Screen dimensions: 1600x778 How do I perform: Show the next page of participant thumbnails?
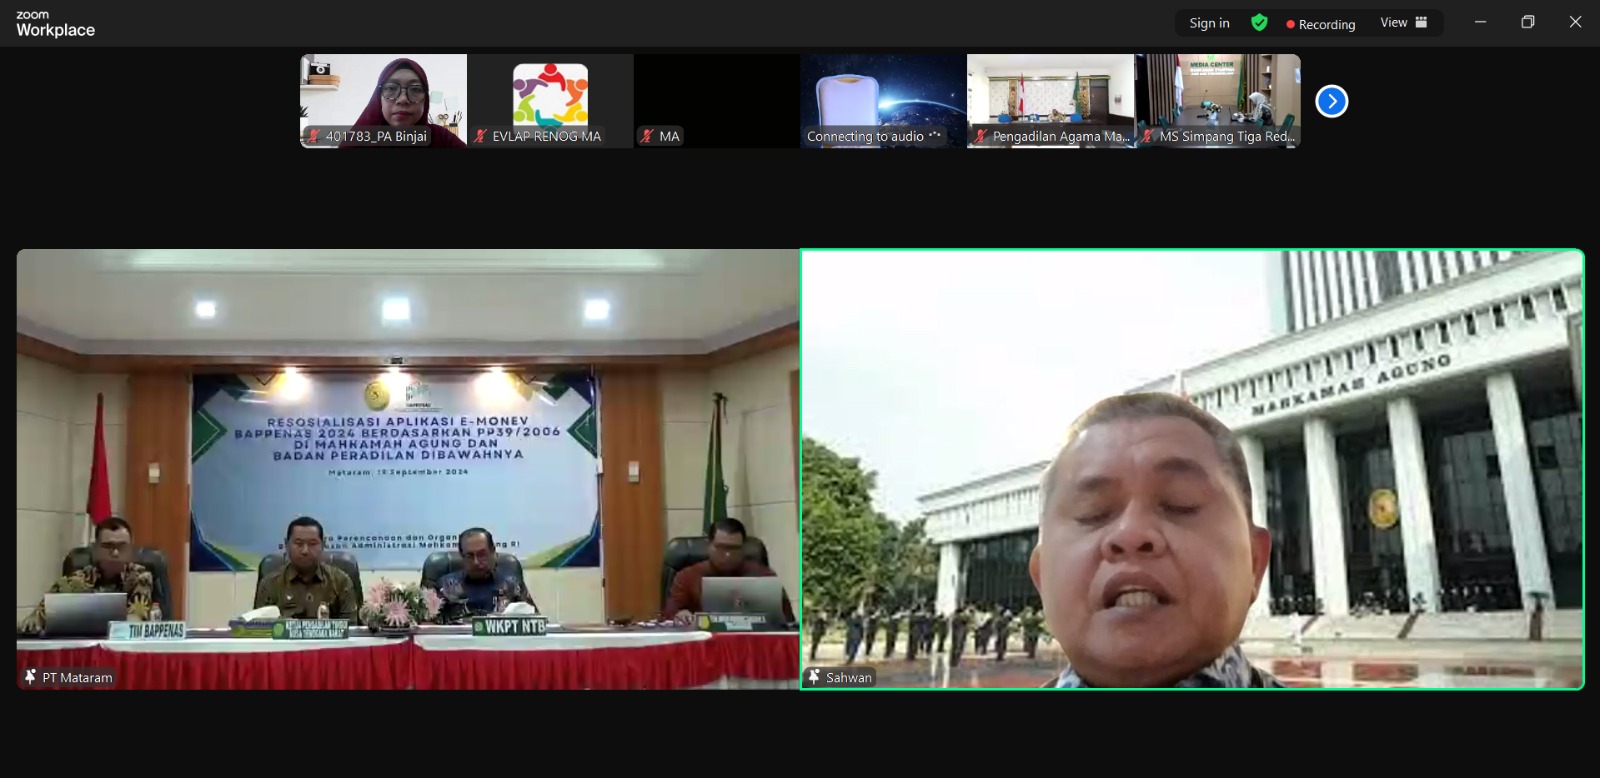[1331, 101]
